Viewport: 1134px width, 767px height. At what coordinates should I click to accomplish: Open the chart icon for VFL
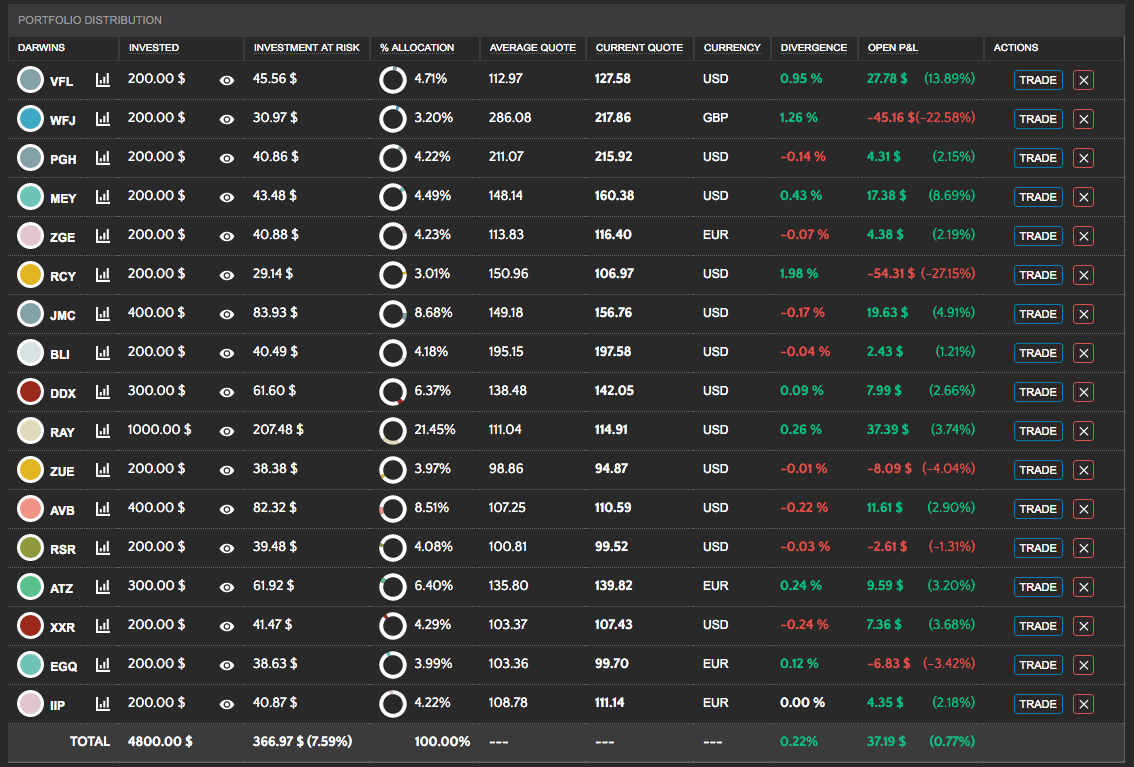tap(103, 79)
